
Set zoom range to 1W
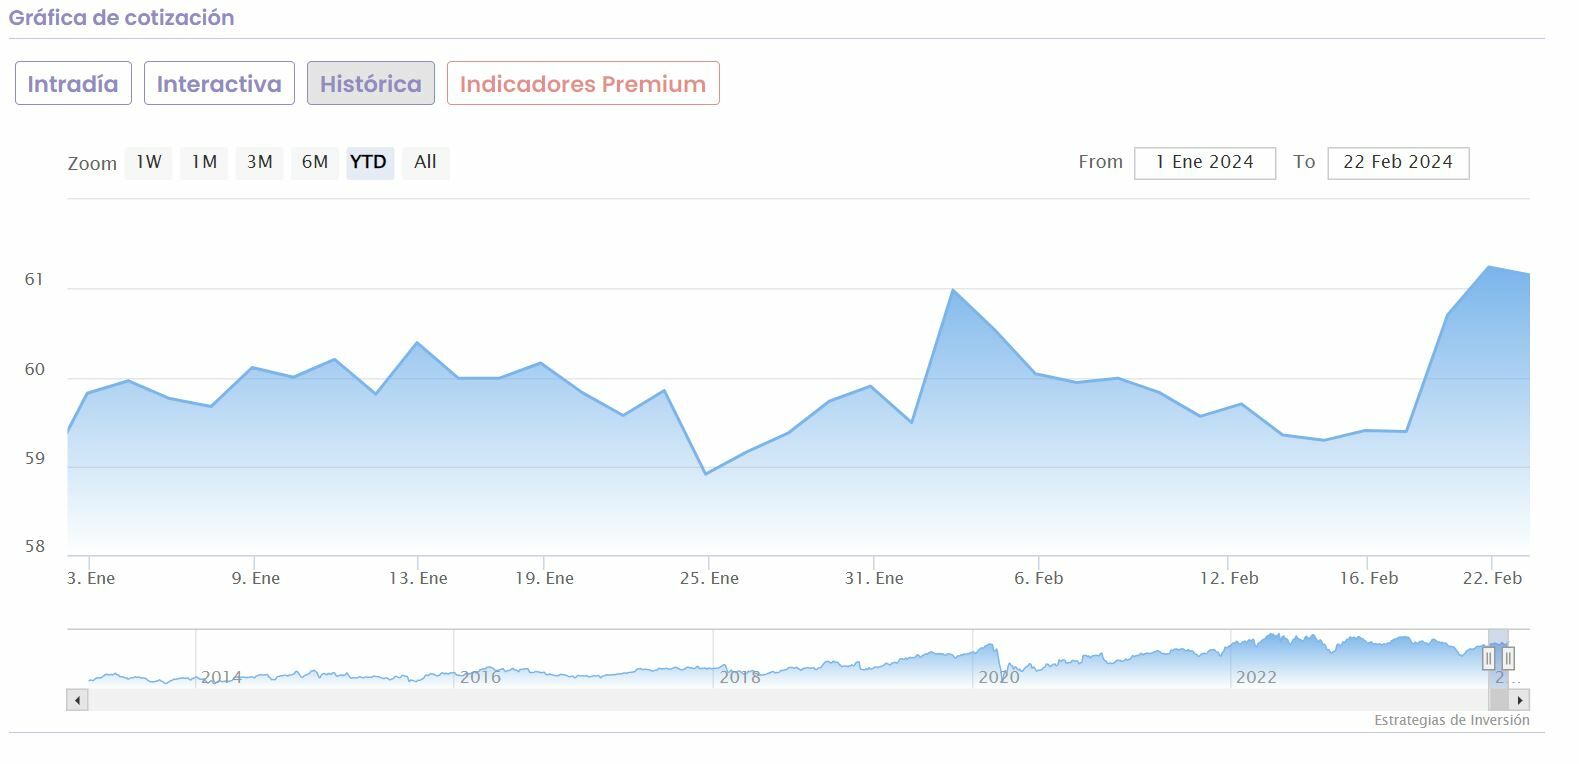149,162
